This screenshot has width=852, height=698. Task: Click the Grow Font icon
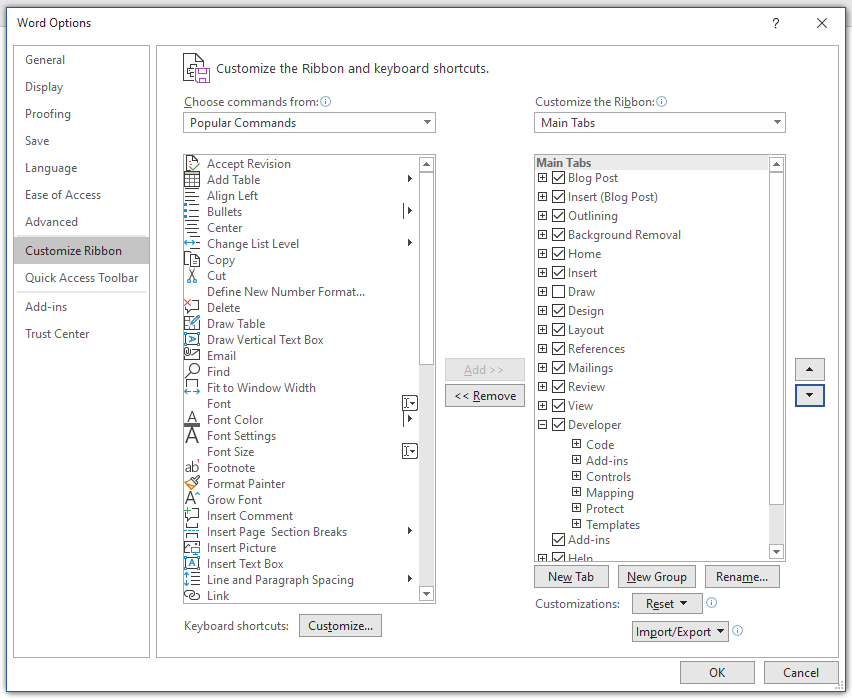pyautogui.click(x=192, y=499)
